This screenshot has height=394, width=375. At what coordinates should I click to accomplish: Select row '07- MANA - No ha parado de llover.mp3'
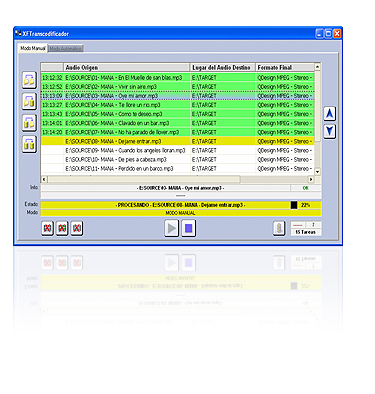[x=177, y=132]
